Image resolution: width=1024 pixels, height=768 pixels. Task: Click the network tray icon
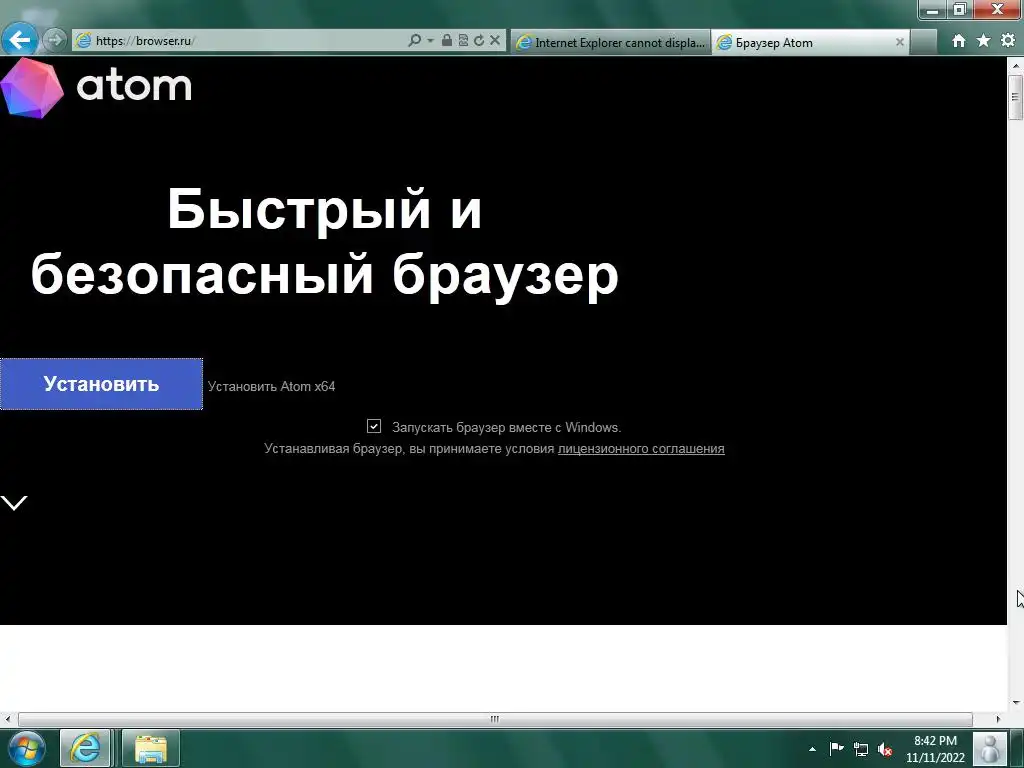tap(861, 749)
